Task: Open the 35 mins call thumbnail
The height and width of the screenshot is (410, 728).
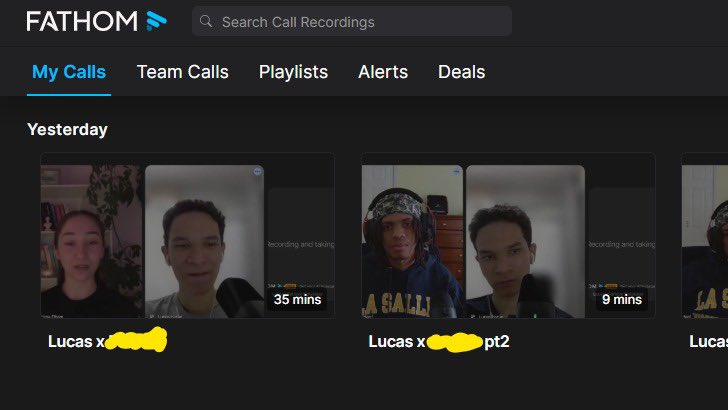Action: coord(188,235)
